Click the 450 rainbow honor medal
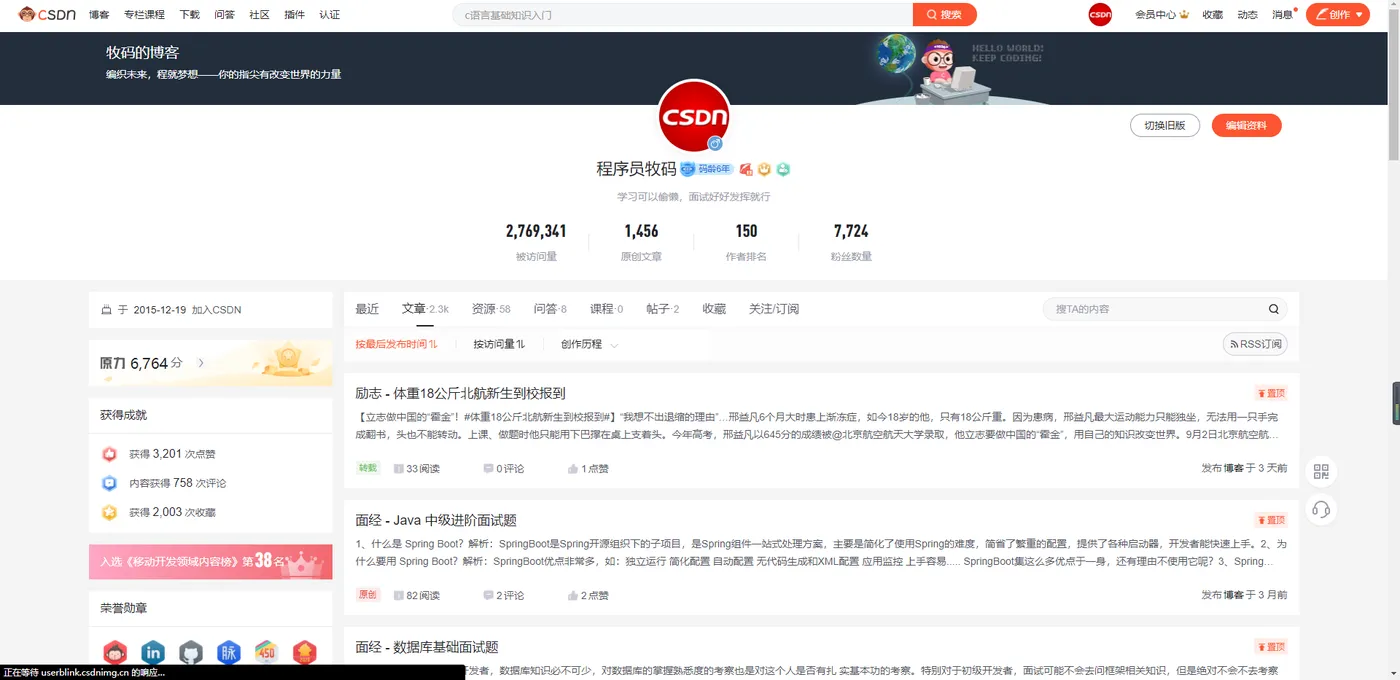The image size is (1400, 680). pyautogui.click(x=266, y=653)
